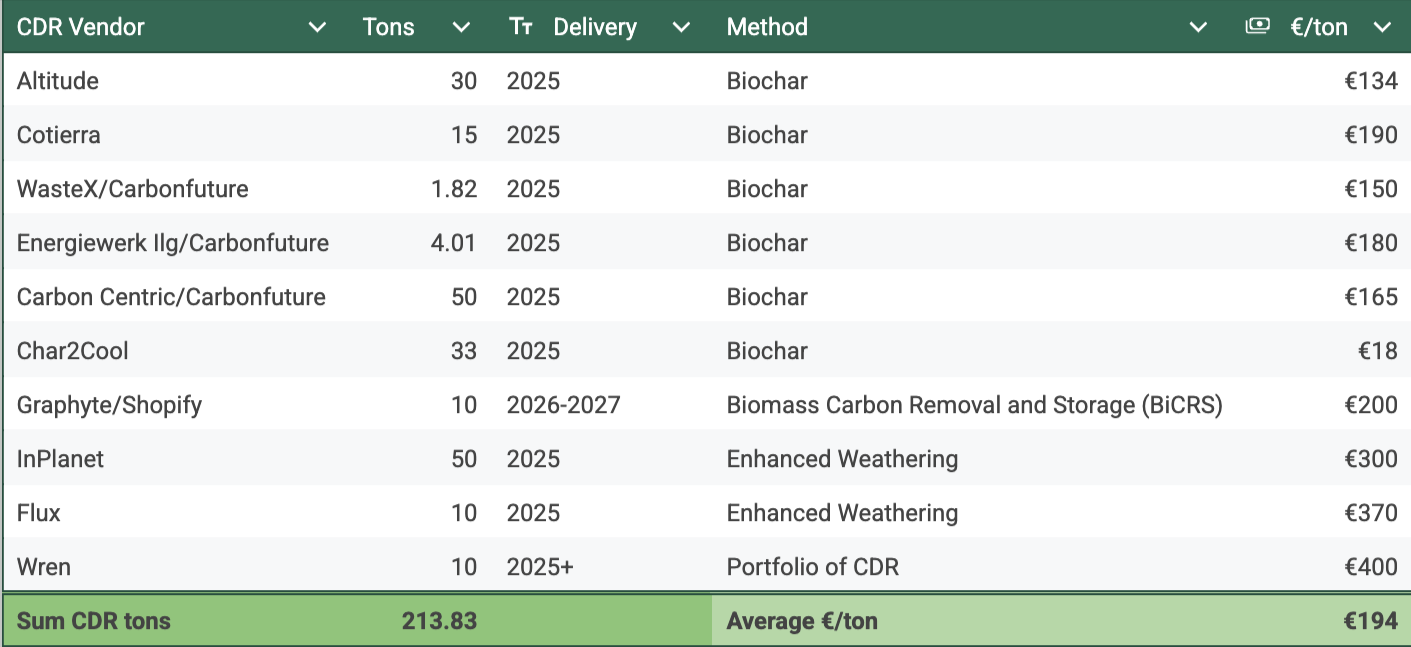Select the Wren vendor cell

[x=44, y=567]
